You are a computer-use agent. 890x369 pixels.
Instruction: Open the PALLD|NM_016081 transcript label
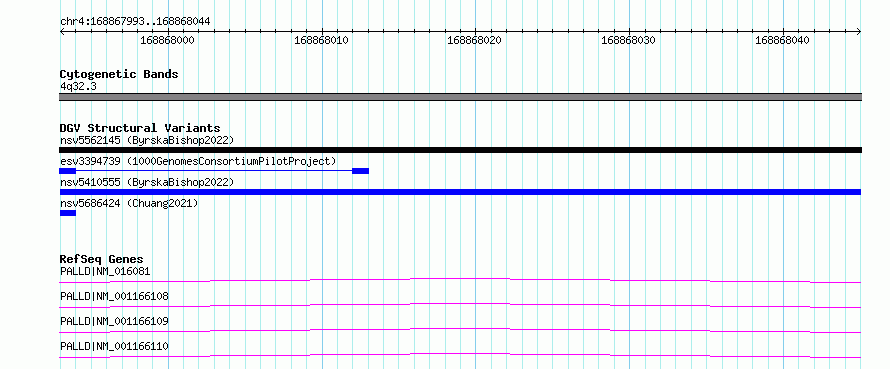[x=105, y=271]
